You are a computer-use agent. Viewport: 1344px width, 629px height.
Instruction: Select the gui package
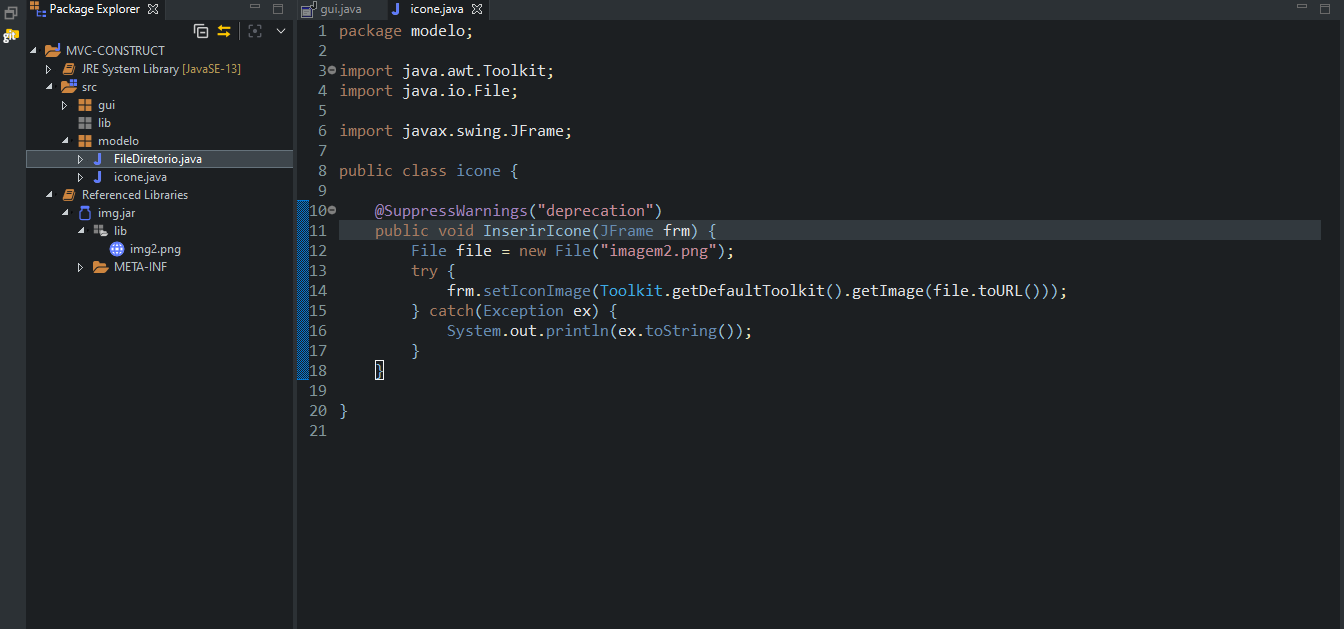click(x=106, y=105)
